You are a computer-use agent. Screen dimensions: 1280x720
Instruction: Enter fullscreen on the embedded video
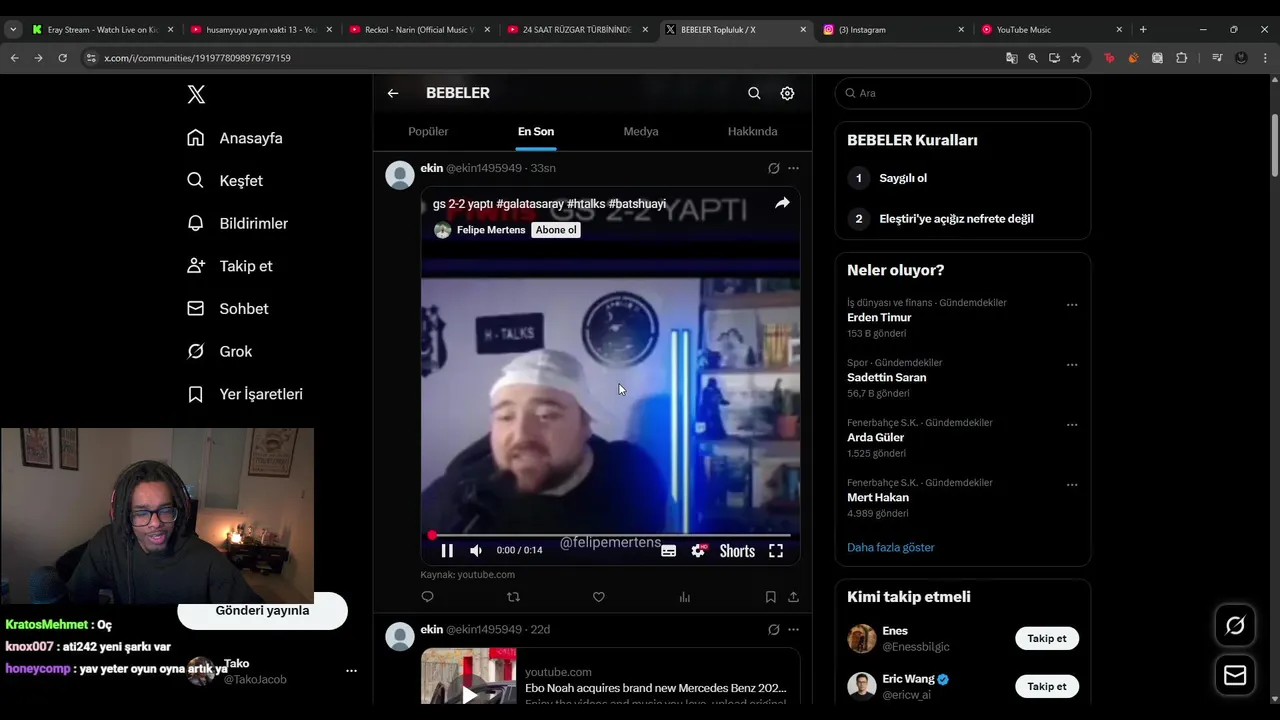[x=776, y=551]
